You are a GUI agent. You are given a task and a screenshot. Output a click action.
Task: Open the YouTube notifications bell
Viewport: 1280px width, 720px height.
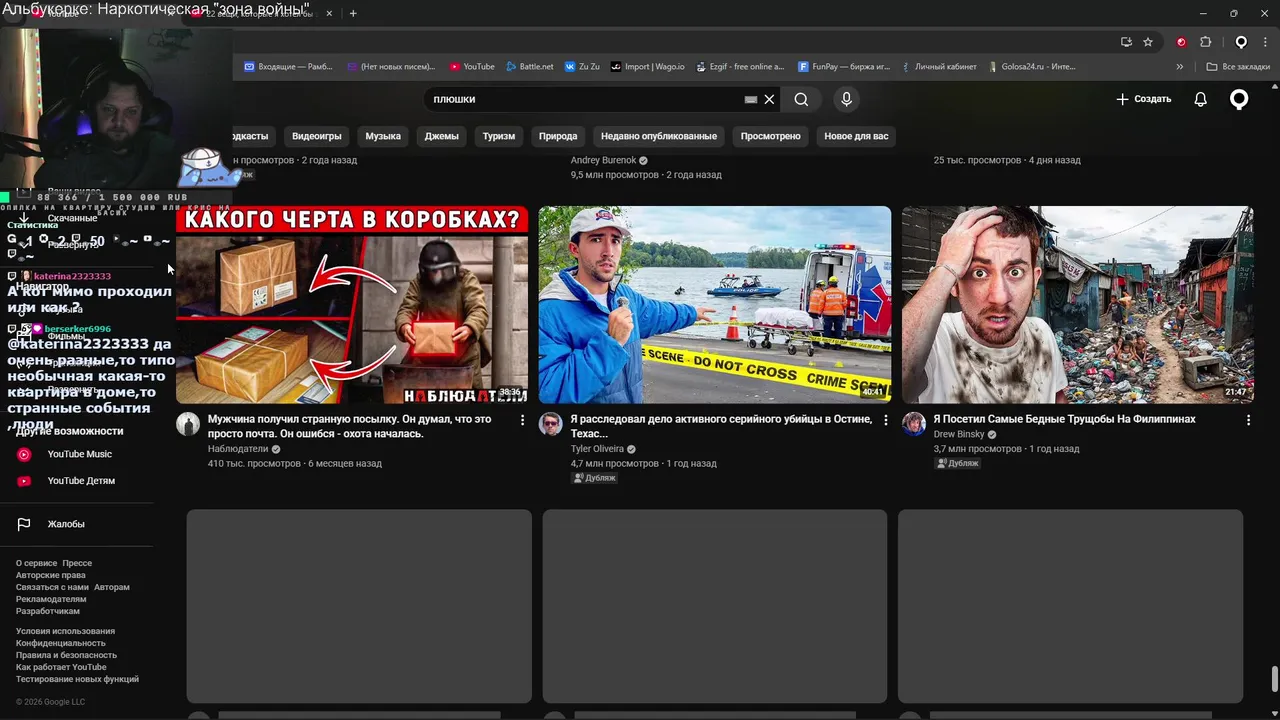click(1200, 99)
